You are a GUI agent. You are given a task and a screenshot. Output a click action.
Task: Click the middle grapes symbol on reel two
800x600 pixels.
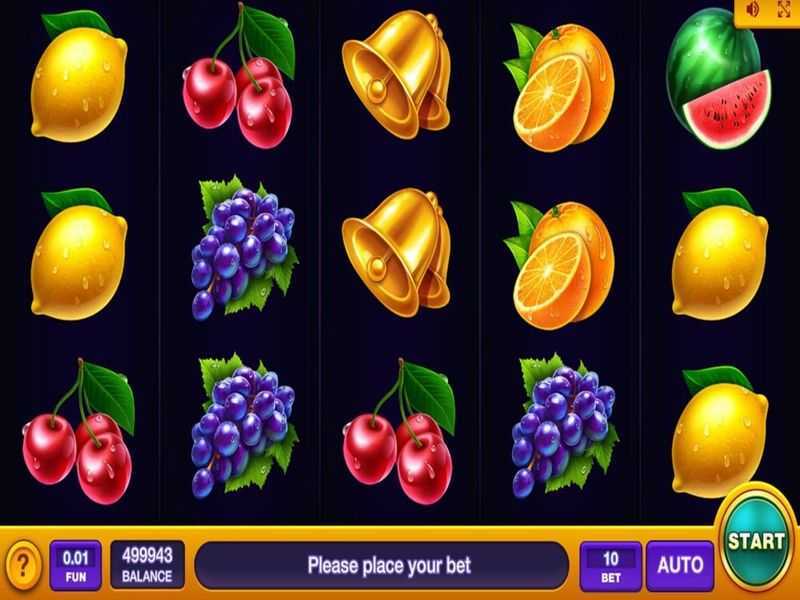pos(244,248)
